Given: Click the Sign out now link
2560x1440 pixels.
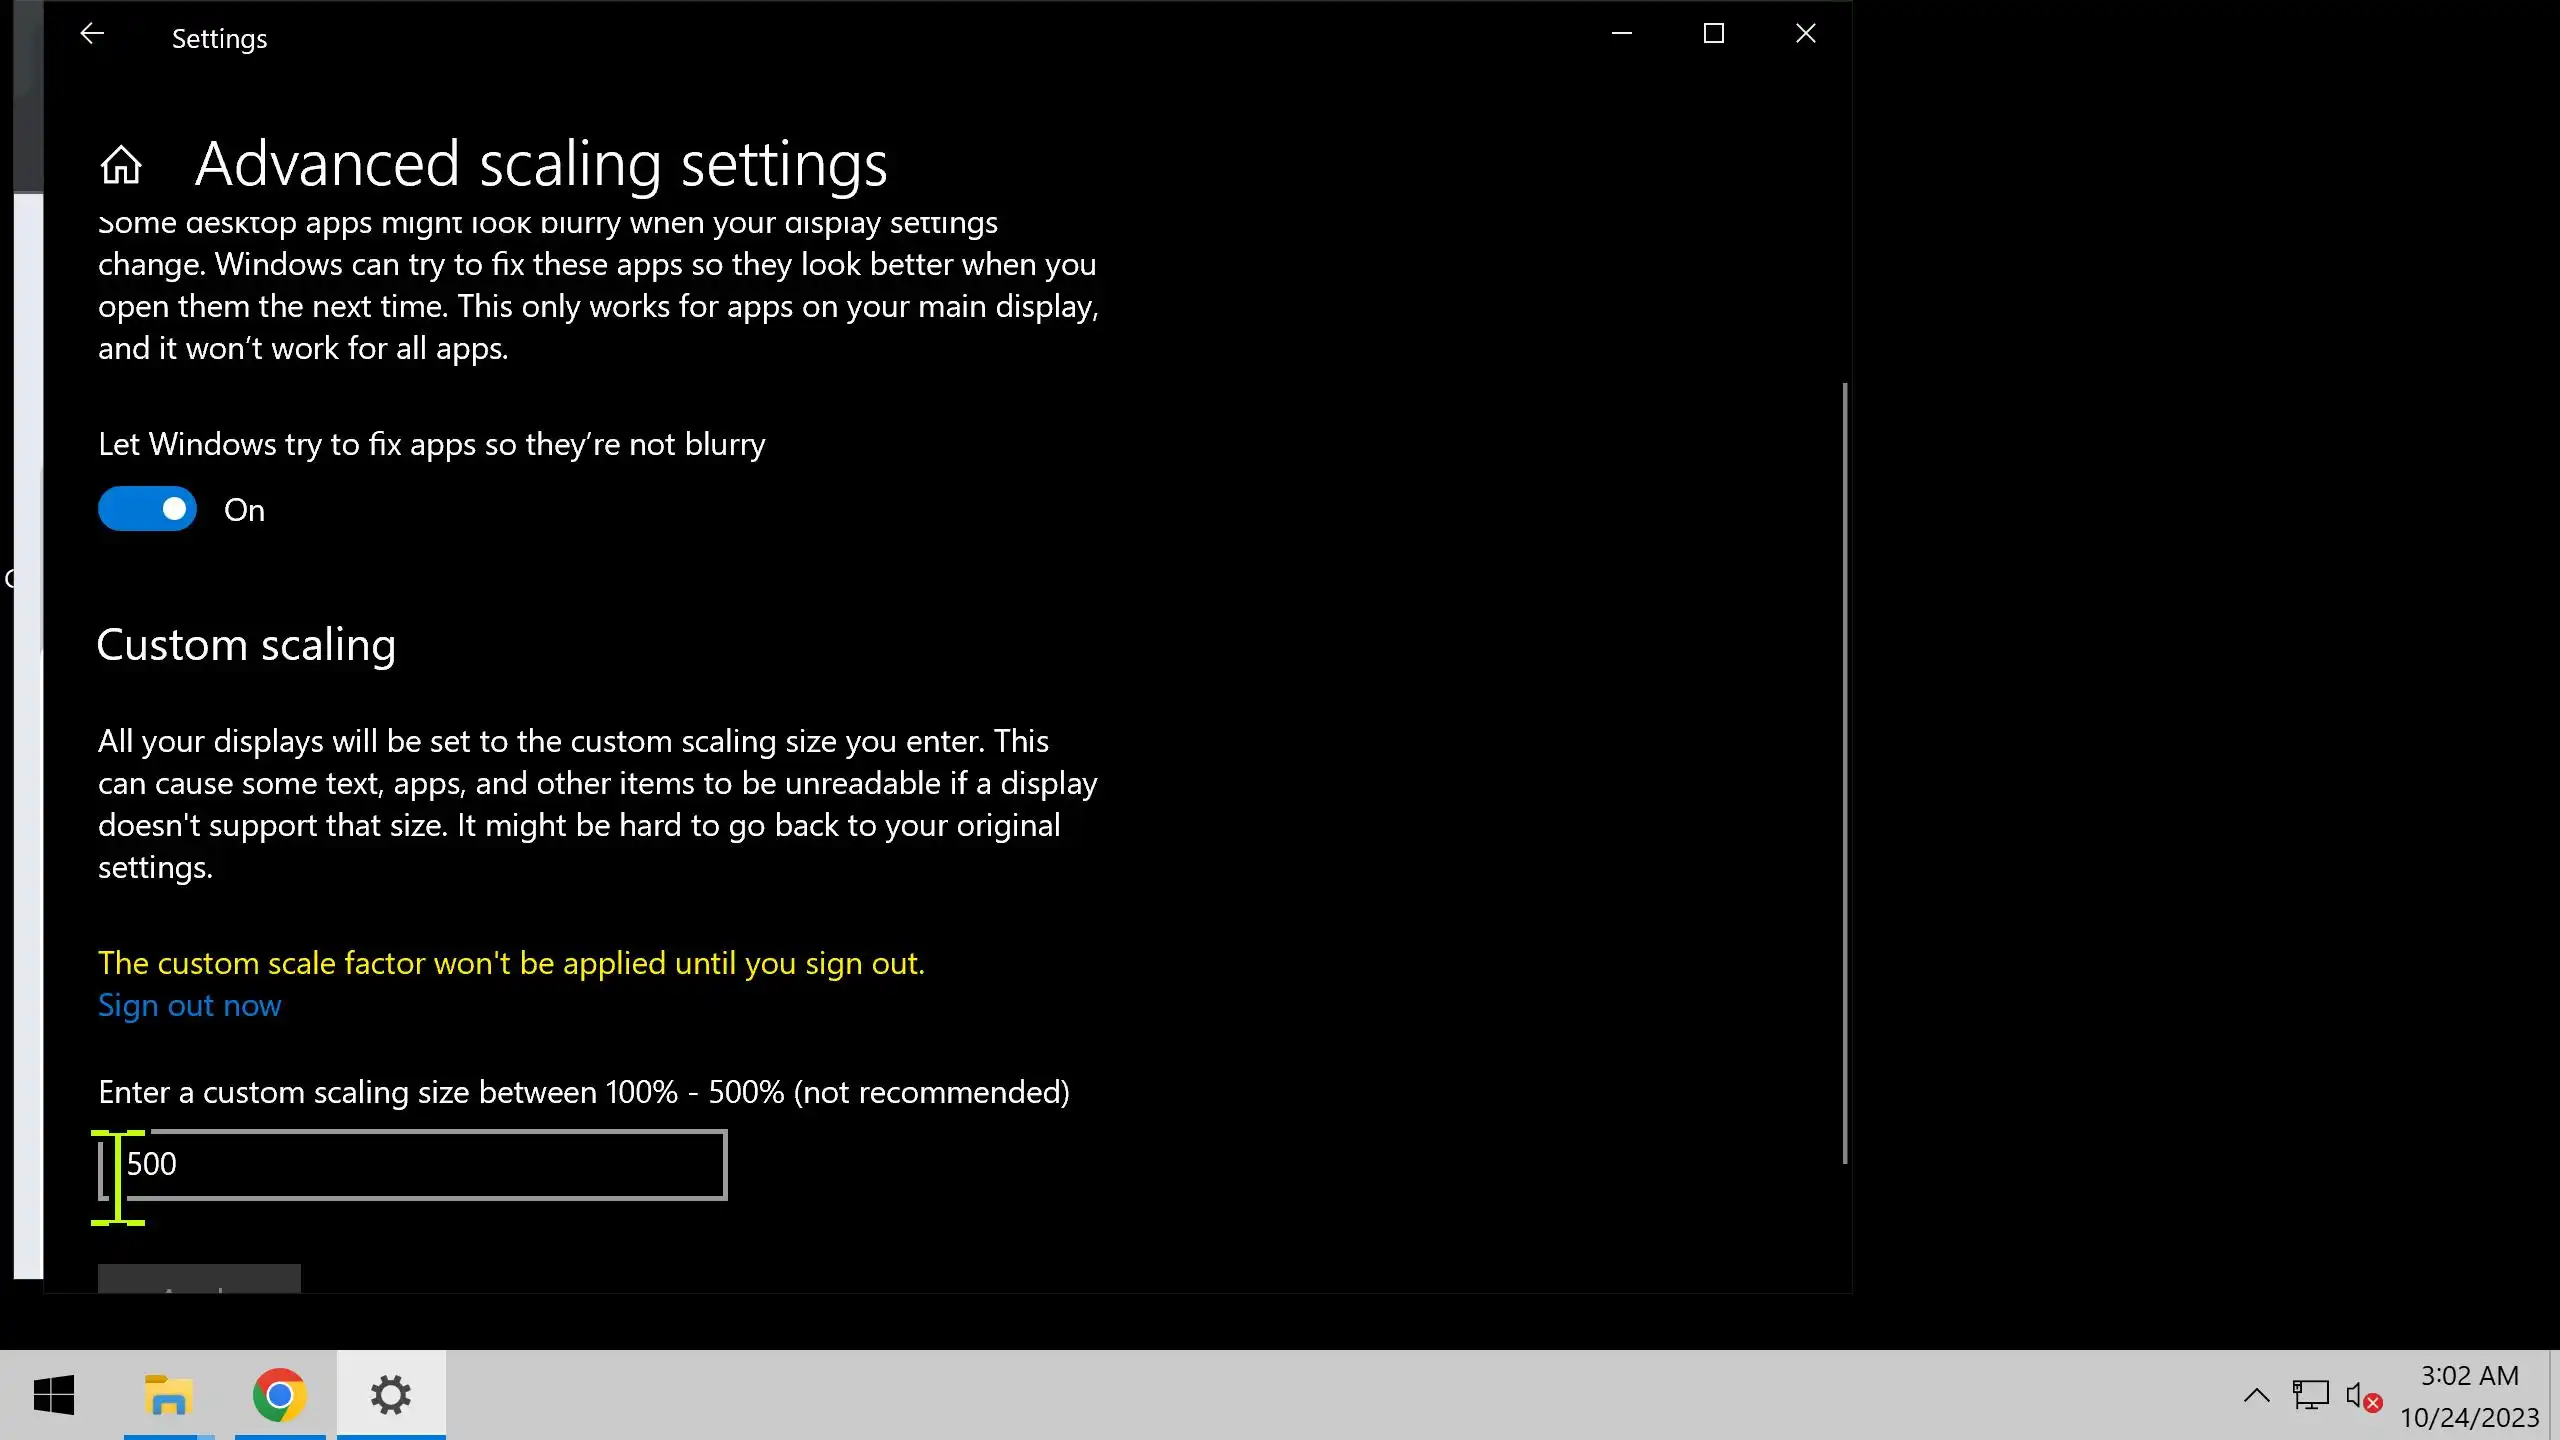Looking at the screenshot, I should [x=190, y=1005].
